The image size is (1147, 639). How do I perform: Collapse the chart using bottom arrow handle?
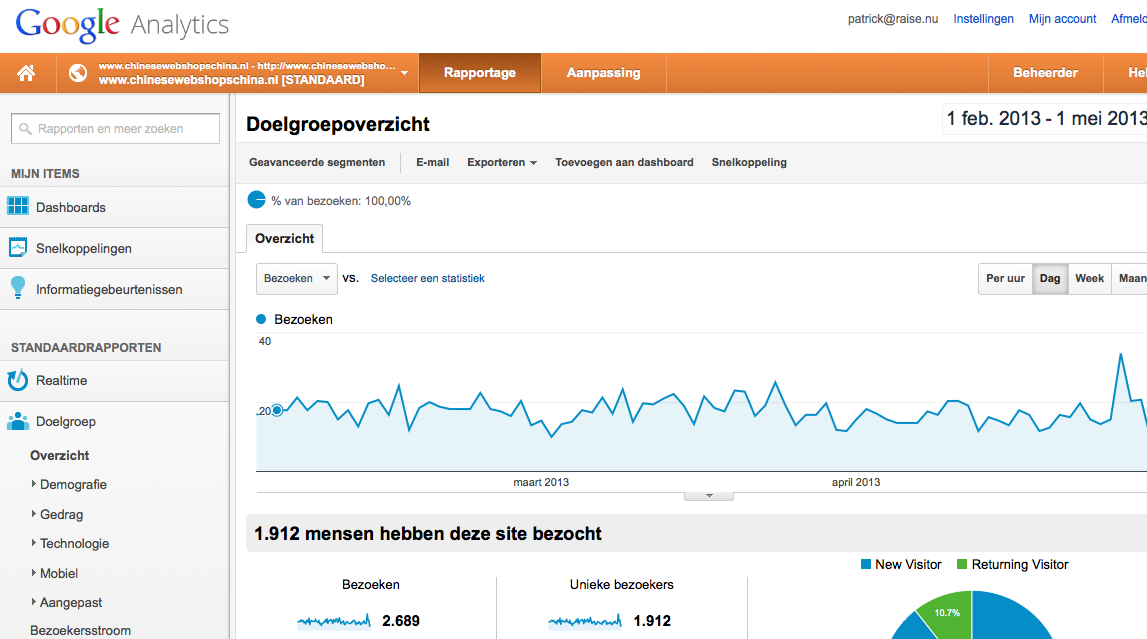[x=709, y=496]
